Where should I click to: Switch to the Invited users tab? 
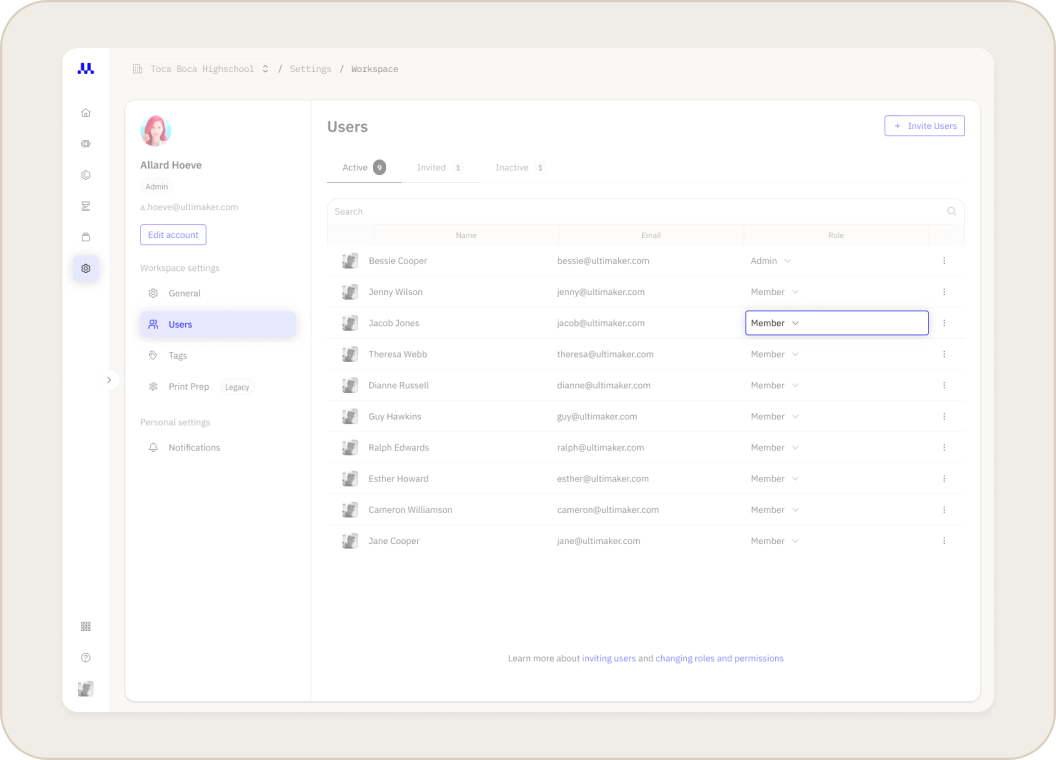coord(439,168)
